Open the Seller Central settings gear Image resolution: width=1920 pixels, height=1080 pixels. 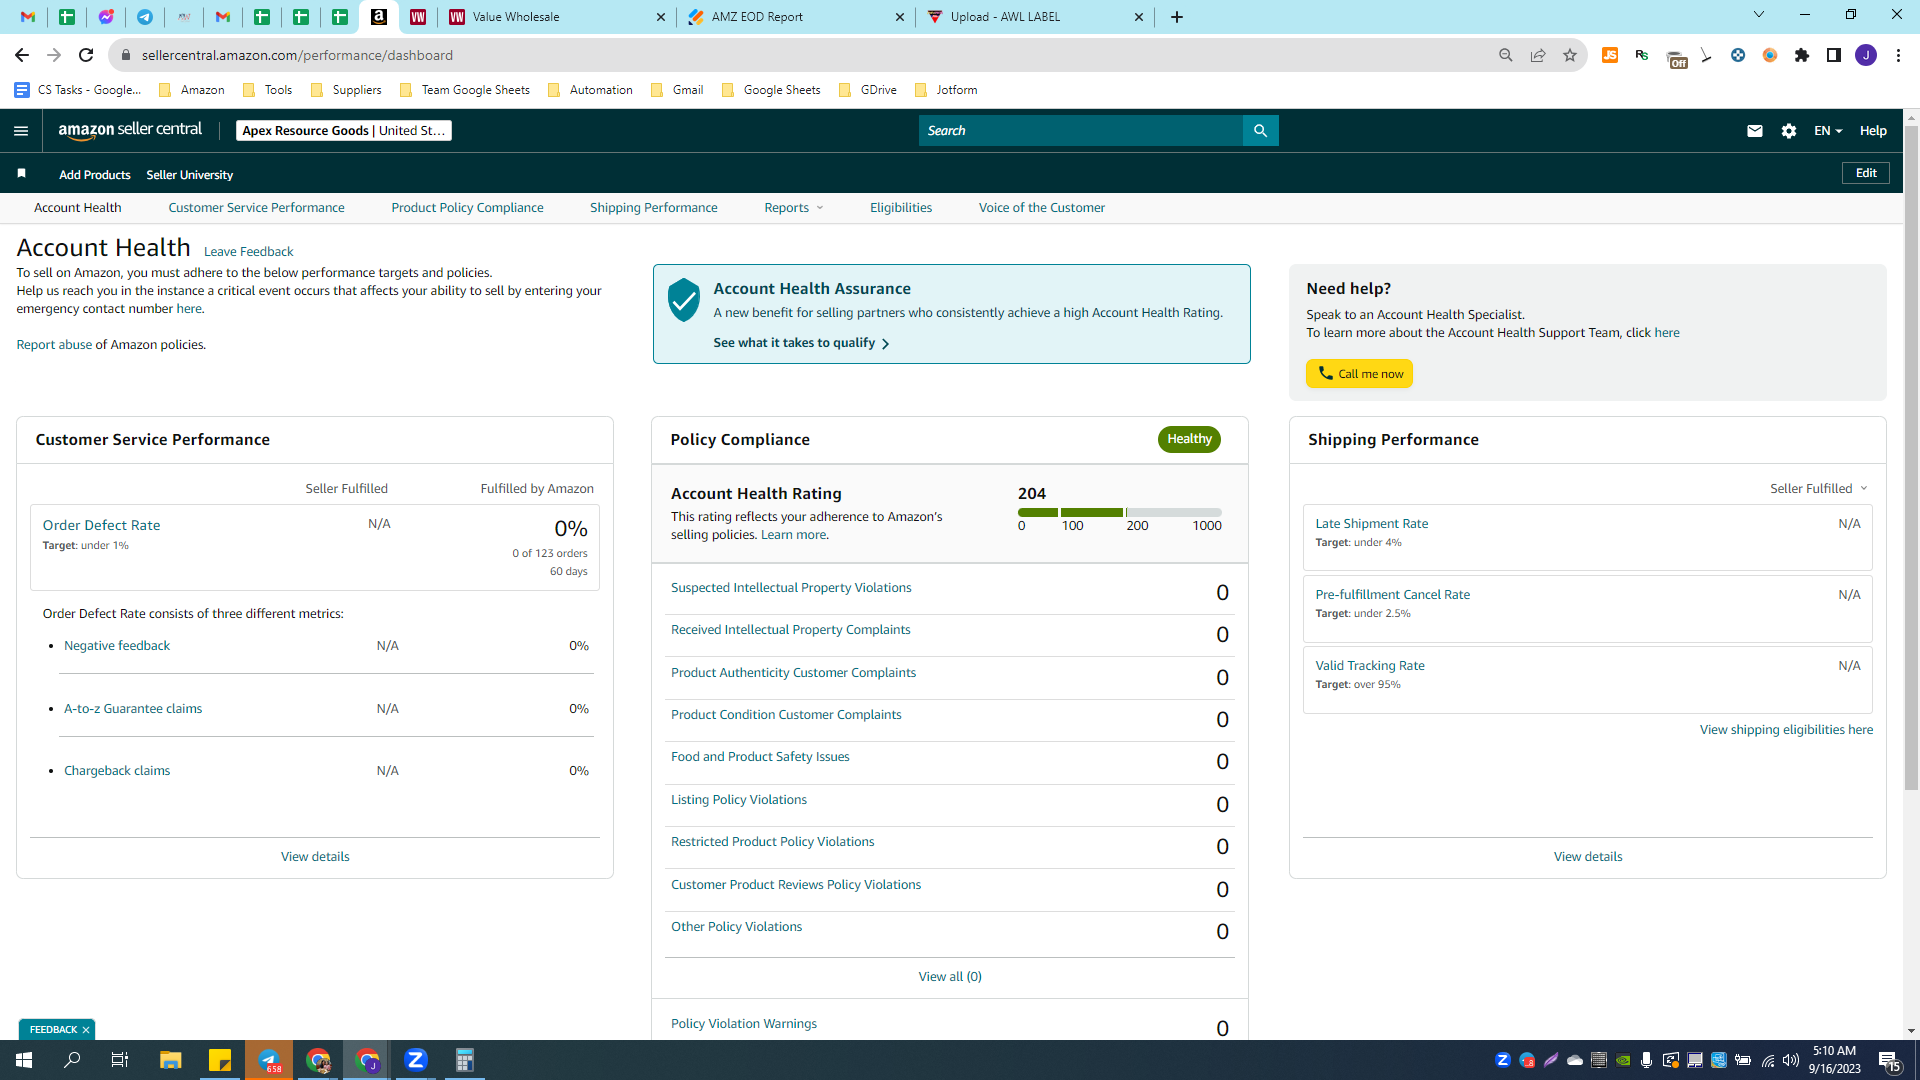click(1789, 130)
